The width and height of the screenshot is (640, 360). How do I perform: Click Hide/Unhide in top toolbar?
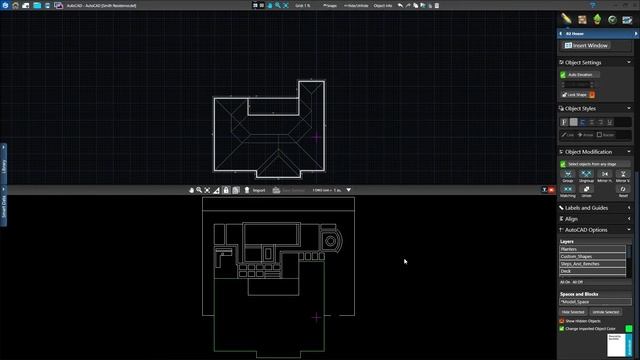(x=356, y=6)
